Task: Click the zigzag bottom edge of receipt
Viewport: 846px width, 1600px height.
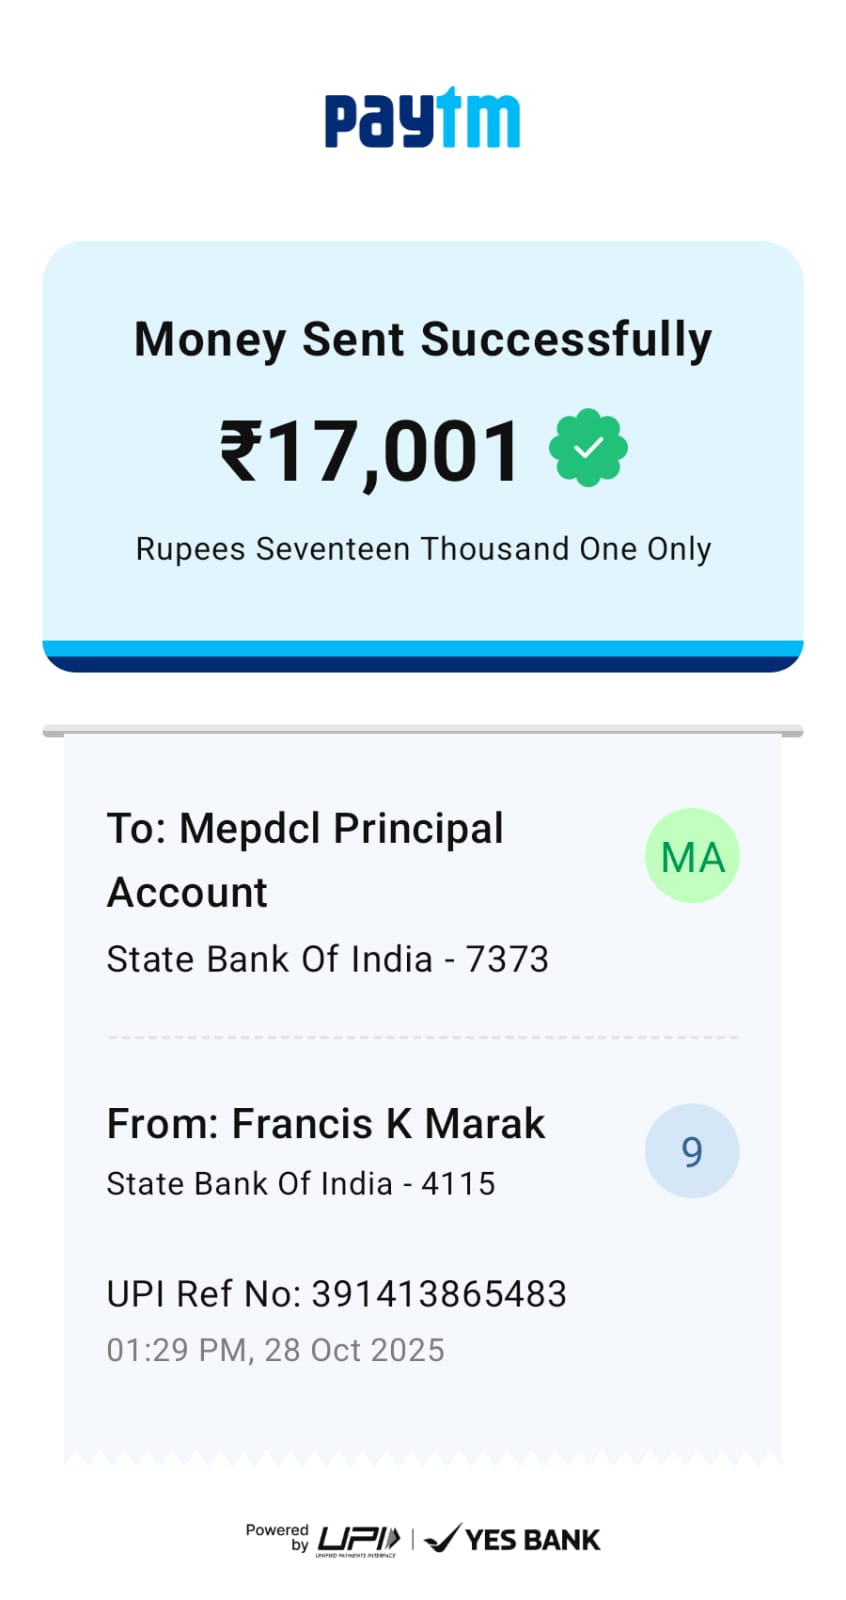Action: 423,1459
